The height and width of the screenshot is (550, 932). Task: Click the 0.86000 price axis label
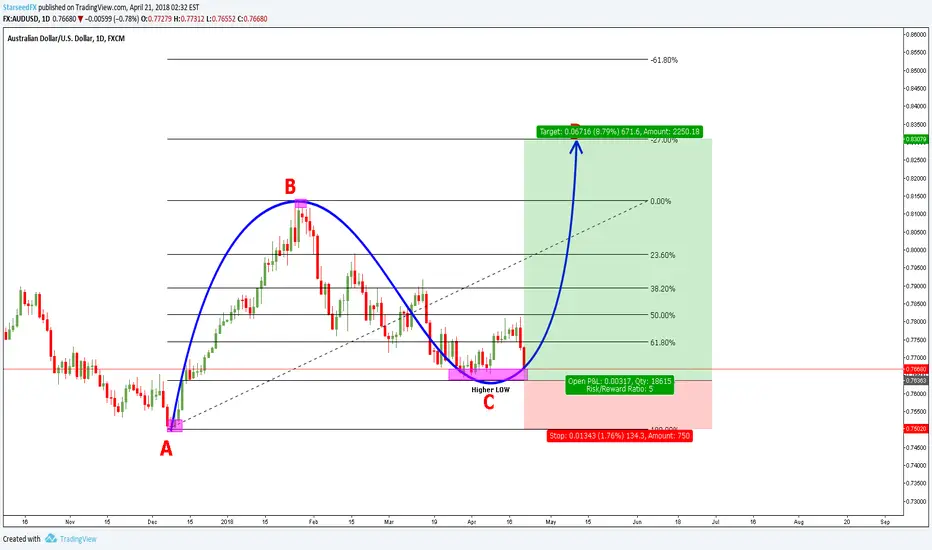[x=915, y=34]
